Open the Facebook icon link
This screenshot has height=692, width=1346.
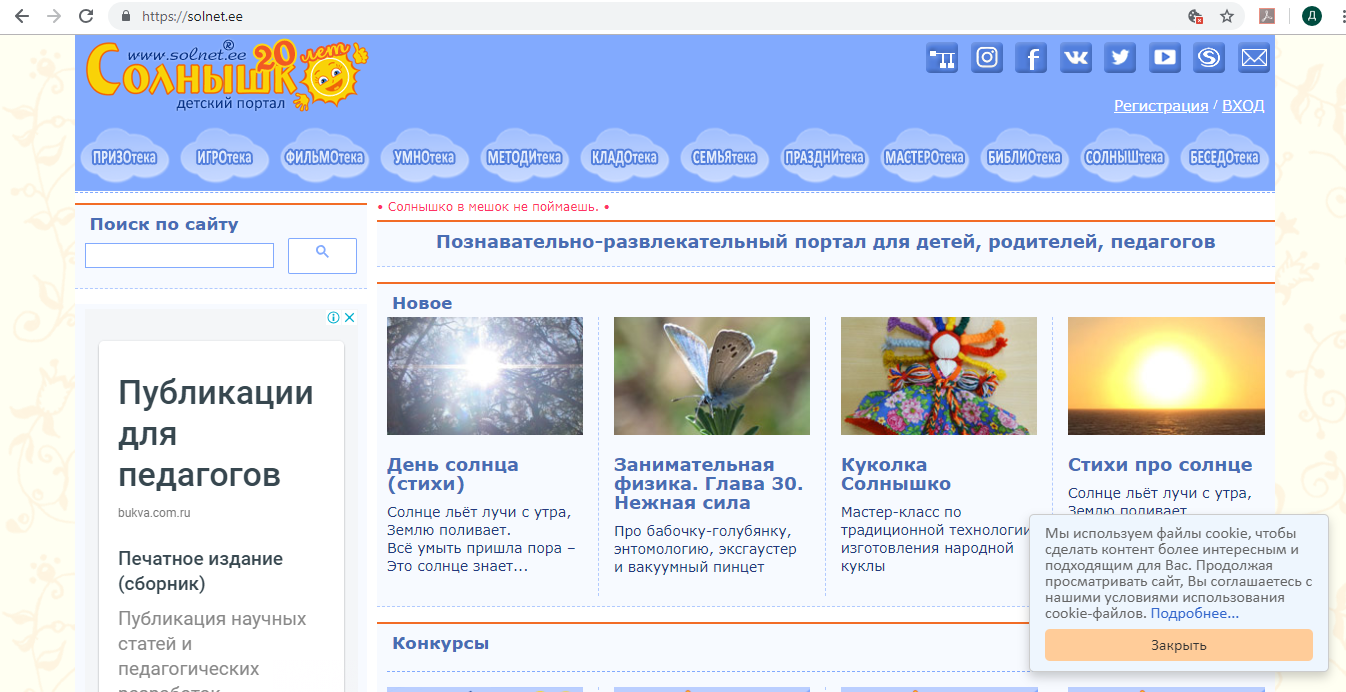(x=1031, y=58)
